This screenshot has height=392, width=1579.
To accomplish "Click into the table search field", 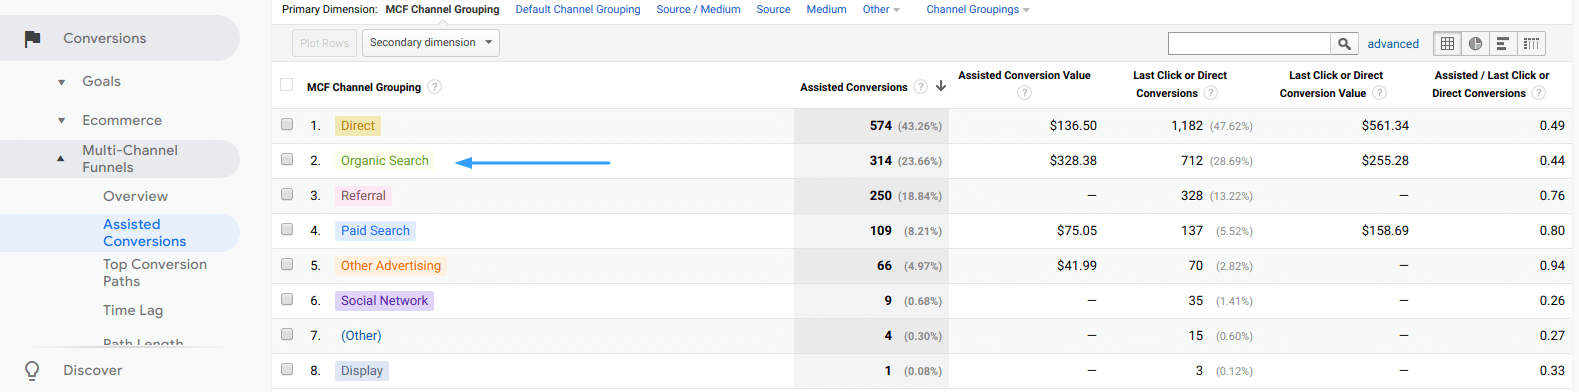I will pos(1249,43).
